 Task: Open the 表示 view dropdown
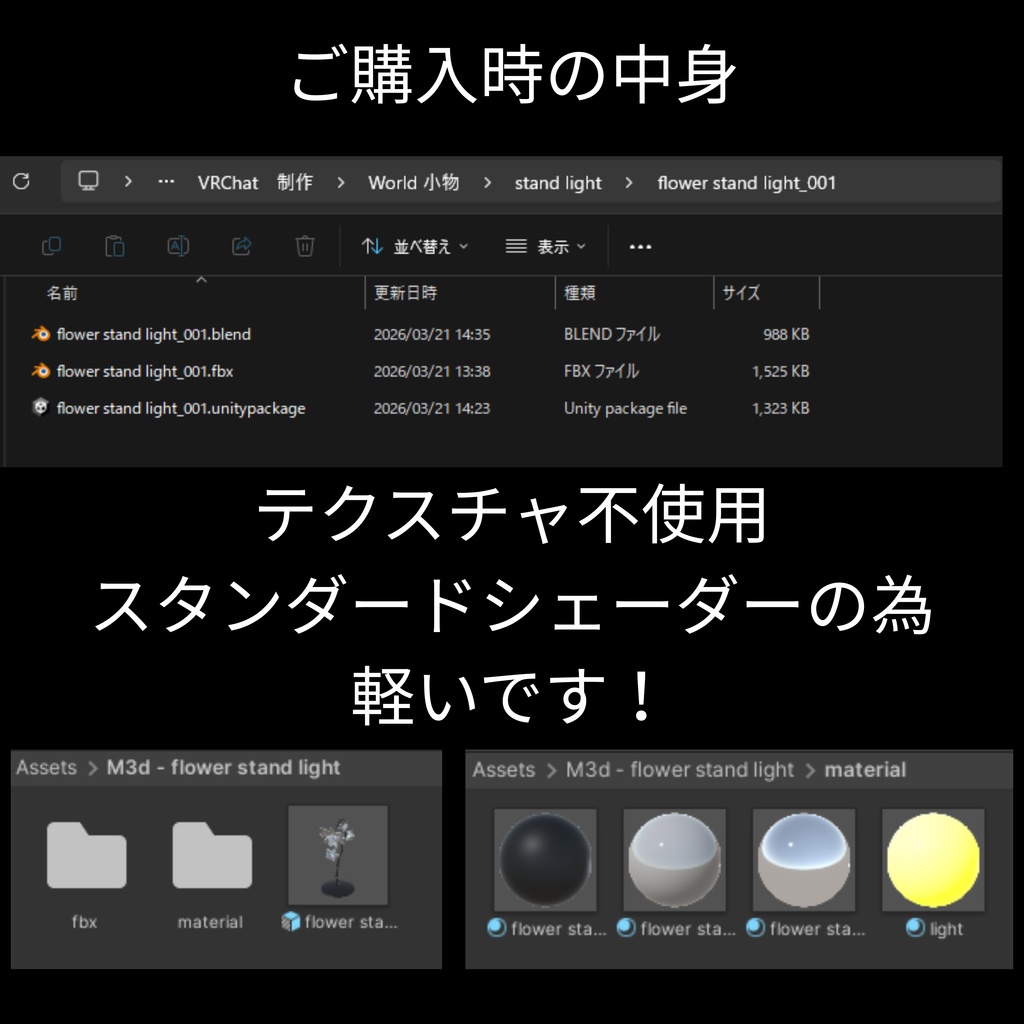(546, 247)
